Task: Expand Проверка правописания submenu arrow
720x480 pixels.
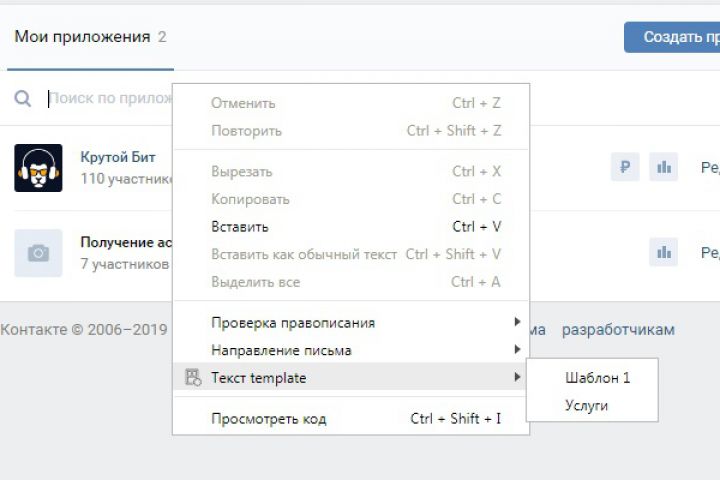Action: point(517,322)
